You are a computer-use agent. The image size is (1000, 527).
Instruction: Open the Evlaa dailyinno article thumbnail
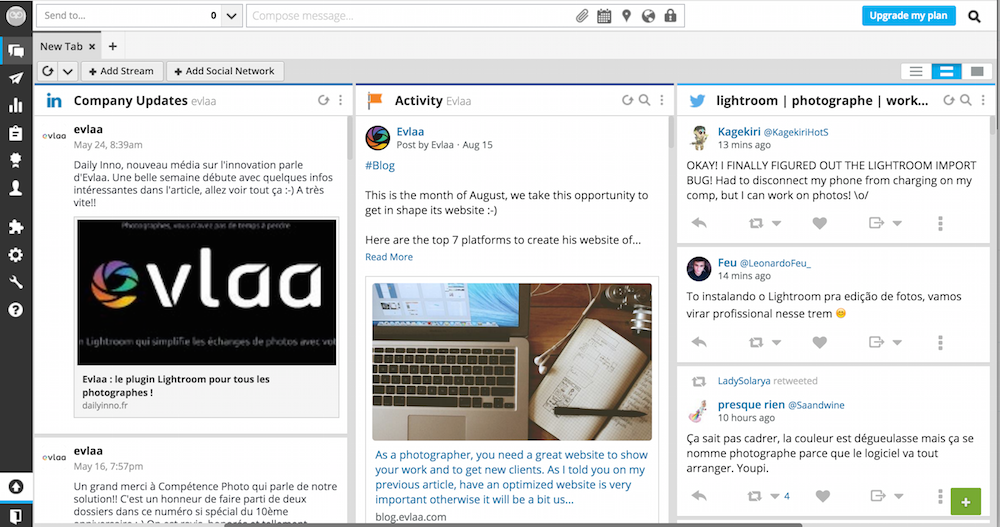tap(207, 292)
